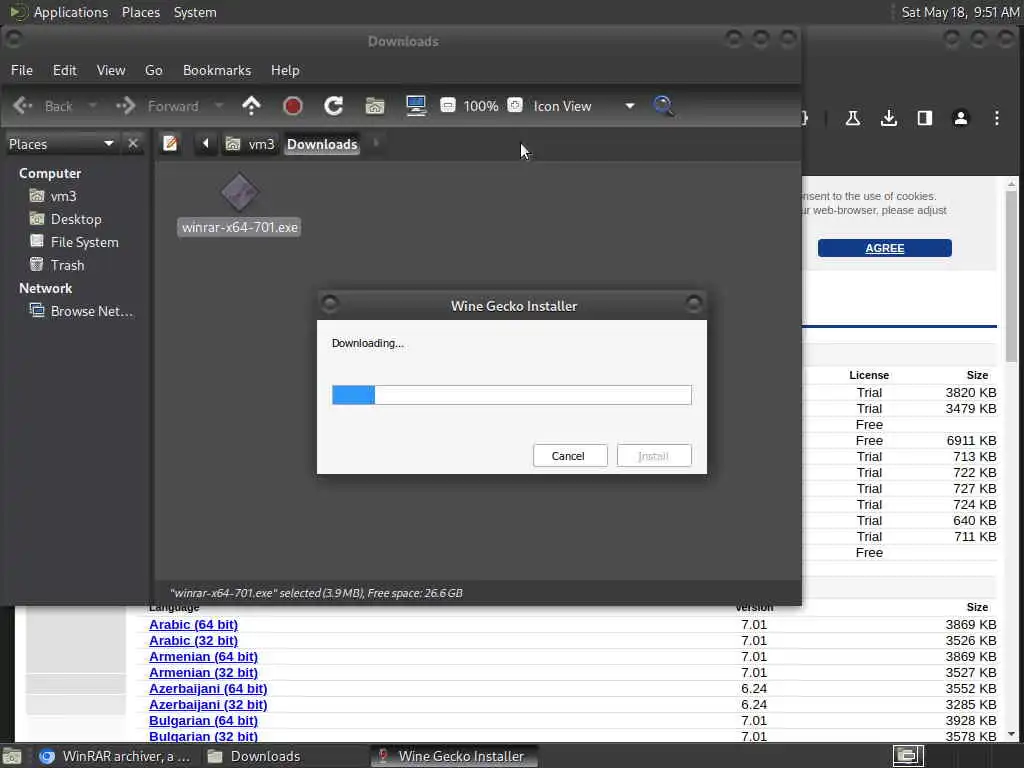This screenshot has height=768, width=1024.
Task: Go up to parent folder arrow
Action: click(x=251, y=106)
